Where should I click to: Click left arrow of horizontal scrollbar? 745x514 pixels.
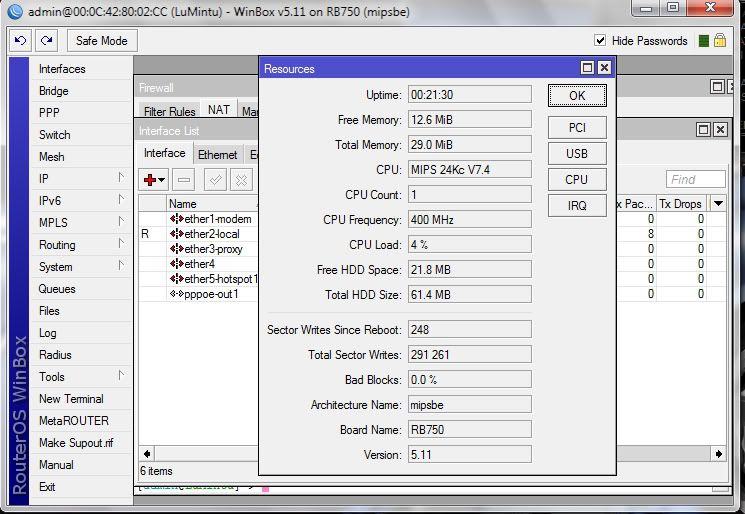tap(147, 454)
